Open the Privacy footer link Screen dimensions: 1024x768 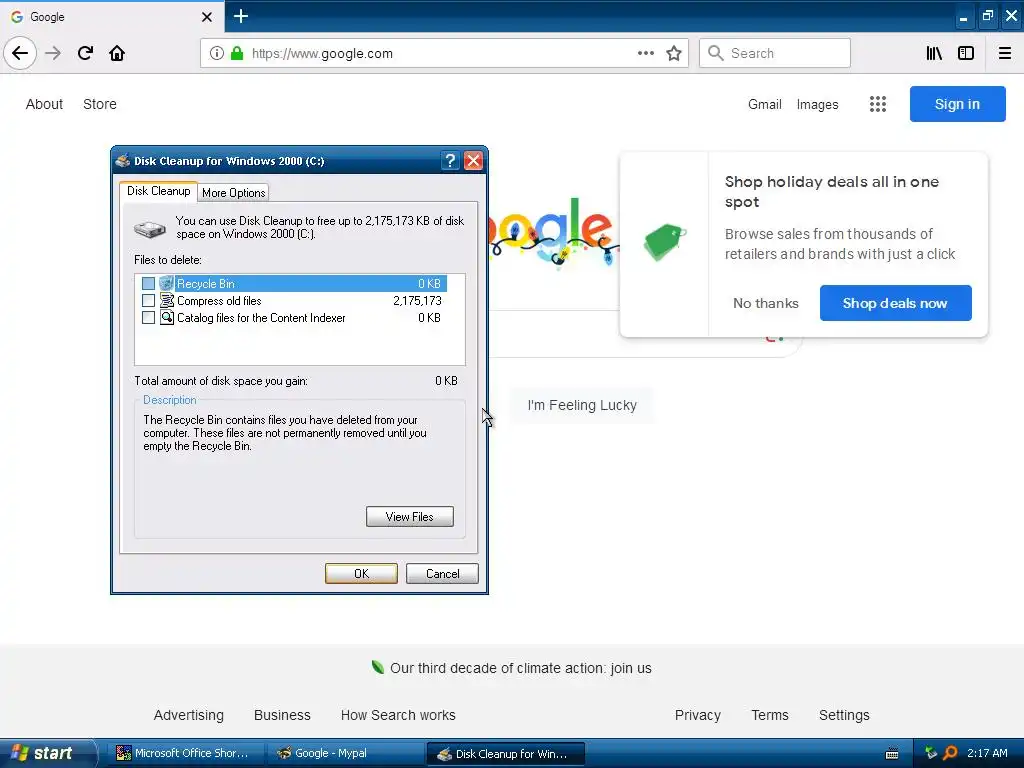697,715
